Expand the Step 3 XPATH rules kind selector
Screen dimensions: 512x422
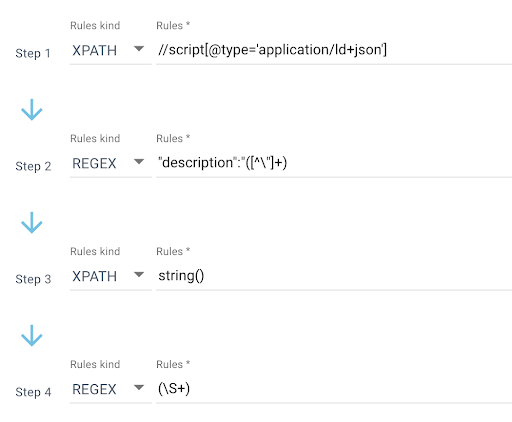click(111, 276)
